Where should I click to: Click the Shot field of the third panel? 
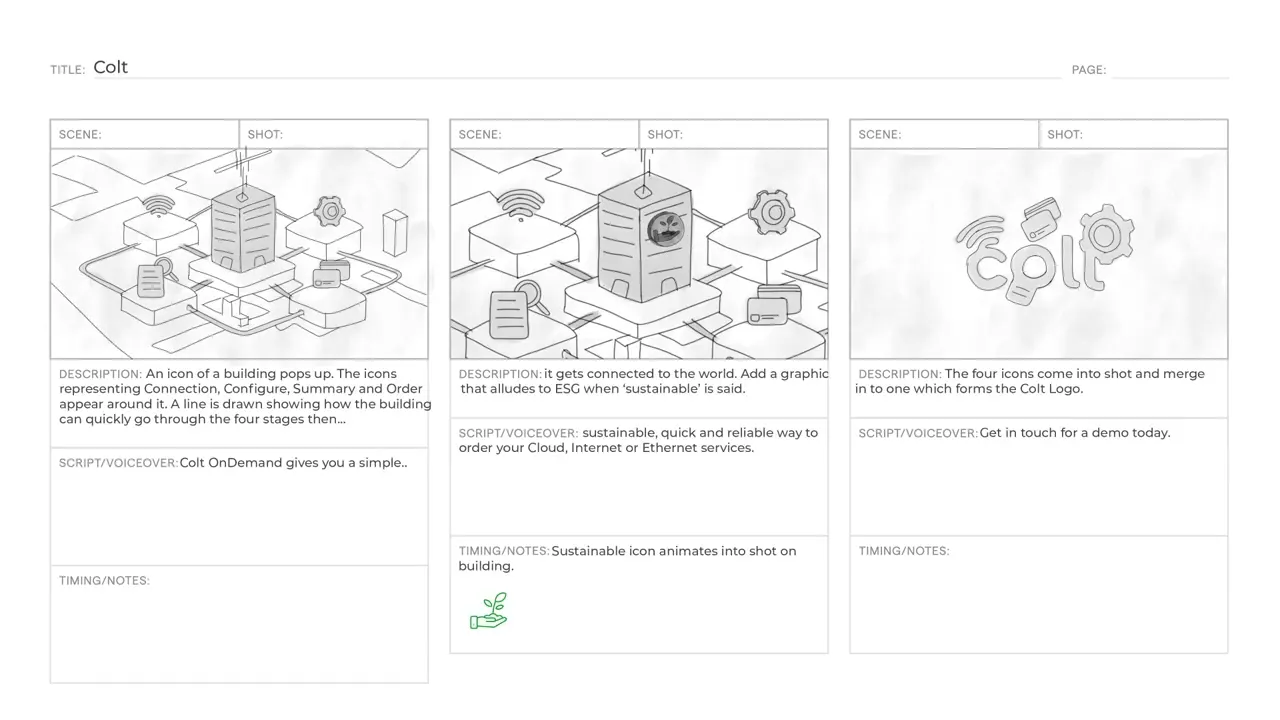pos(1134,134)
